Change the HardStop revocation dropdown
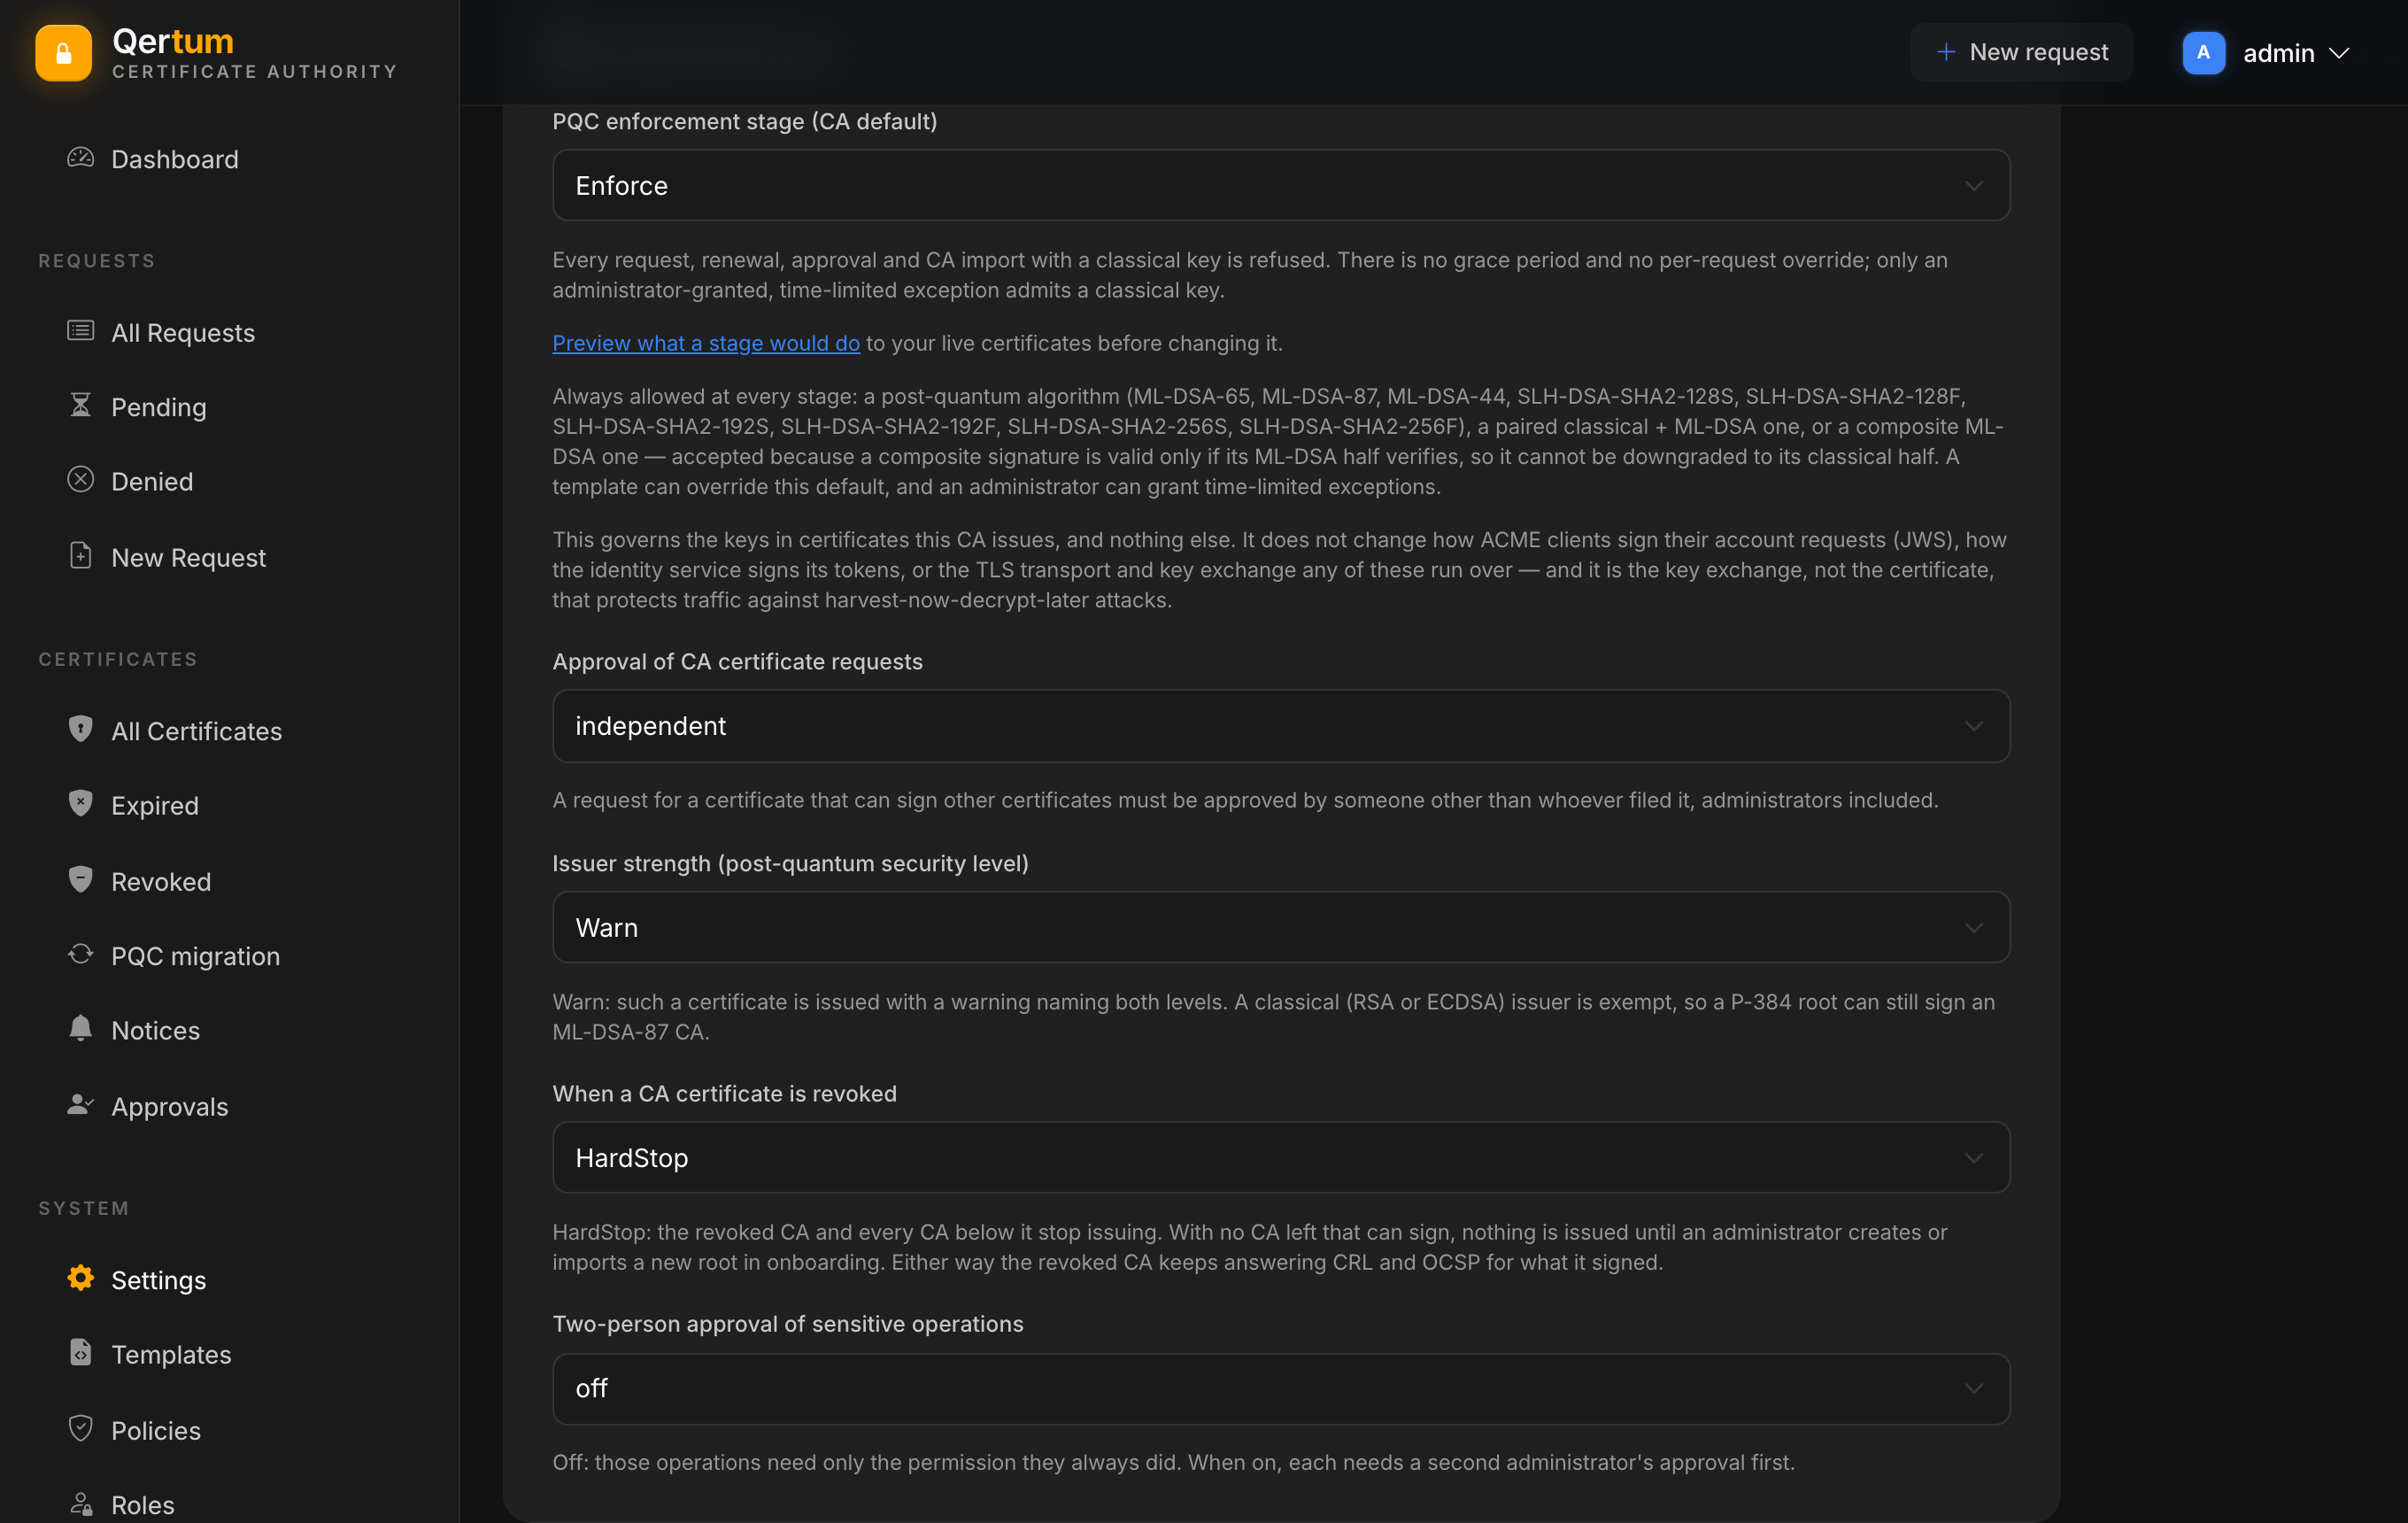This screenshot has width=2408, height=1523. pyautogui.click(x=1281, y=1158)
